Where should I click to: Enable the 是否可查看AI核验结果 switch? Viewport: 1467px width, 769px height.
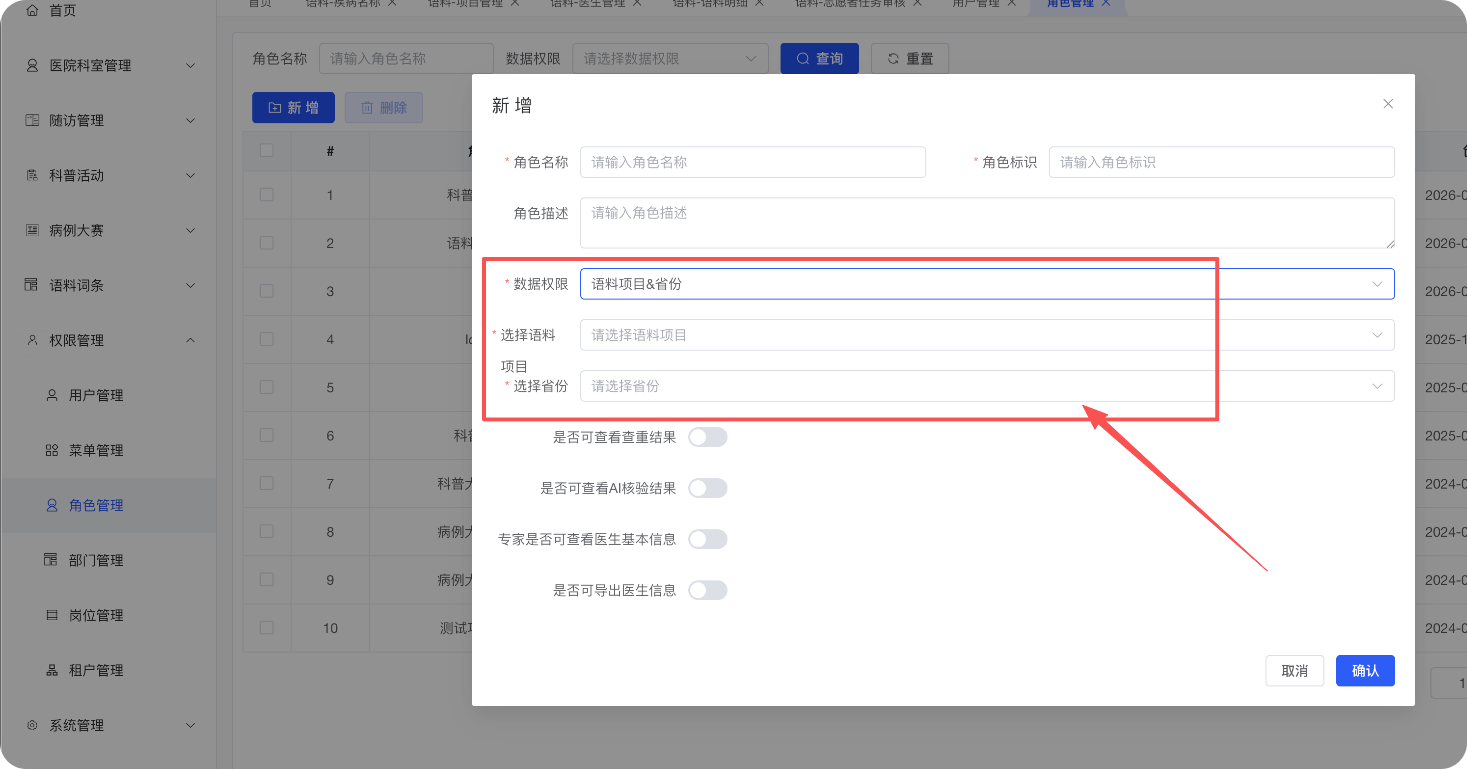pyautogui.click(x=707, y=488)
